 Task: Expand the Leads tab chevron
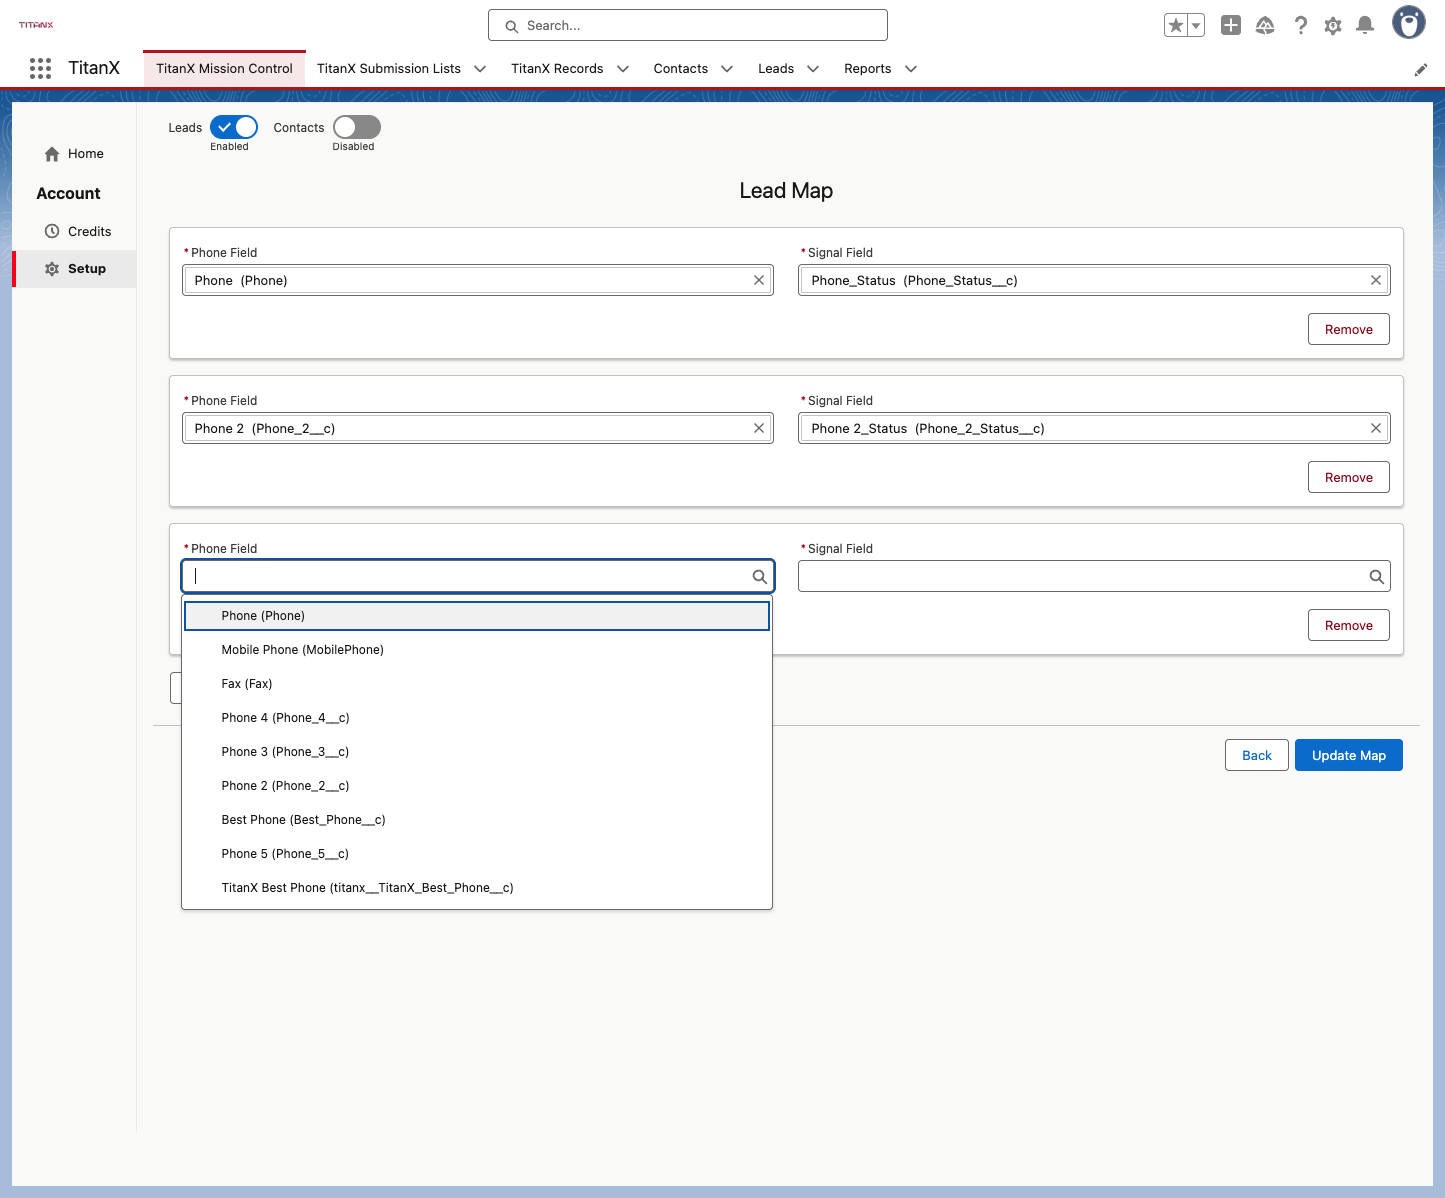[x=813, y=69]
